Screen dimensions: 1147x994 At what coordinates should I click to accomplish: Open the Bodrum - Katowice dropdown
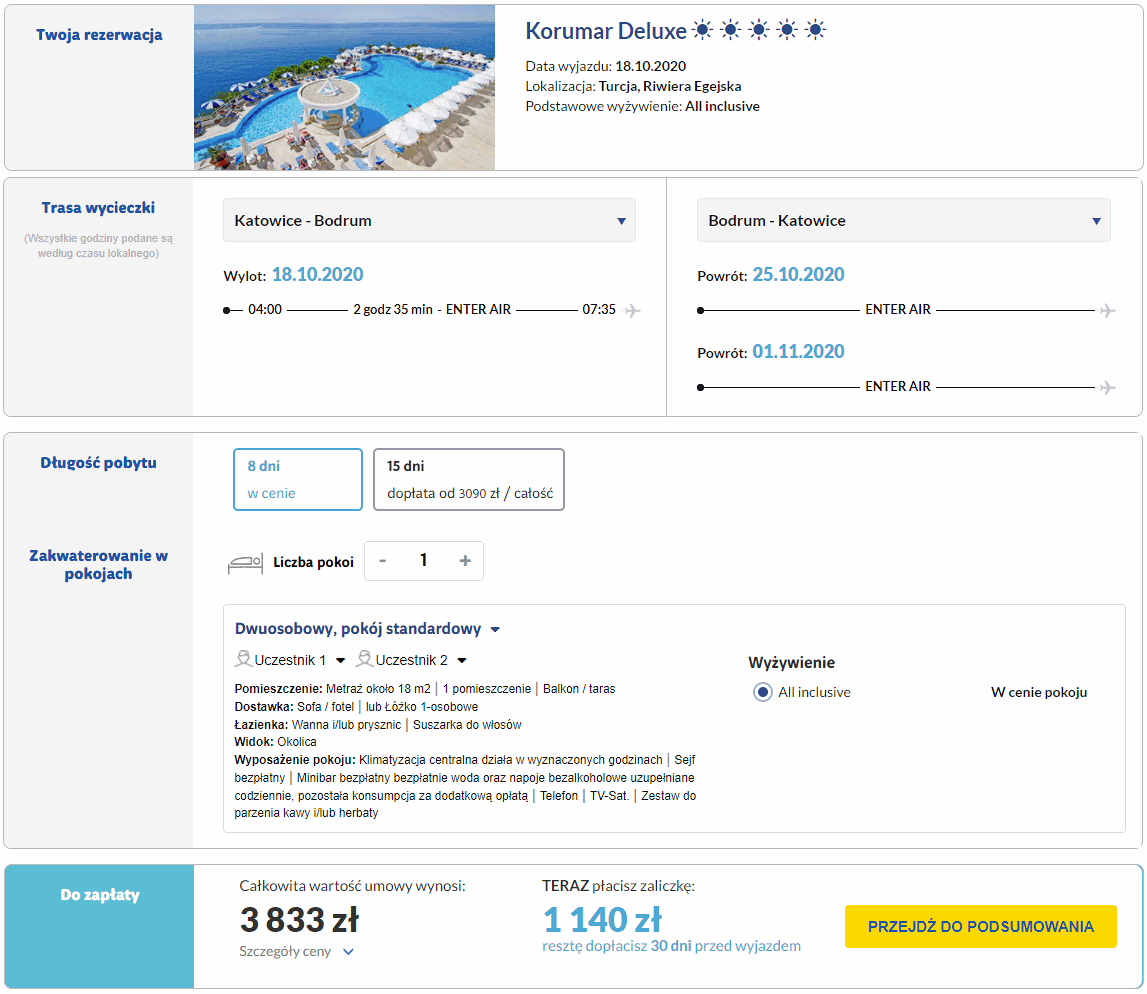tap(903, 221)
